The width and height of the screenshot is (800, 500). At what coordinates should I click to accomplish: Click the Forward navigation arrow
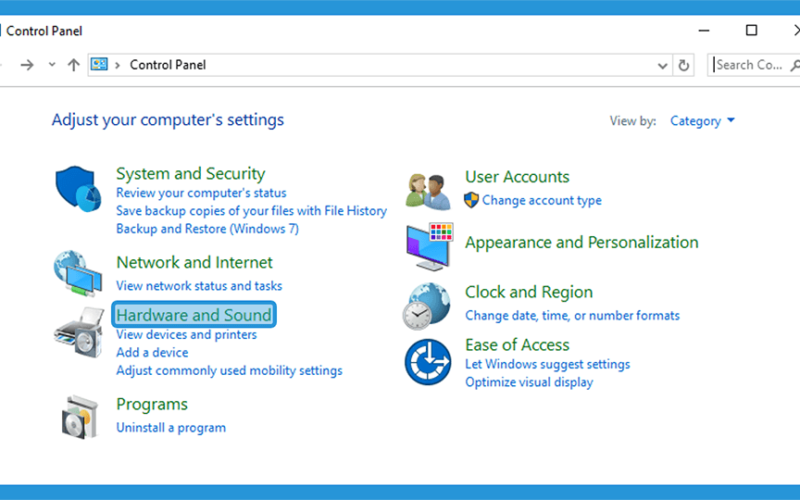coord(27,65)
